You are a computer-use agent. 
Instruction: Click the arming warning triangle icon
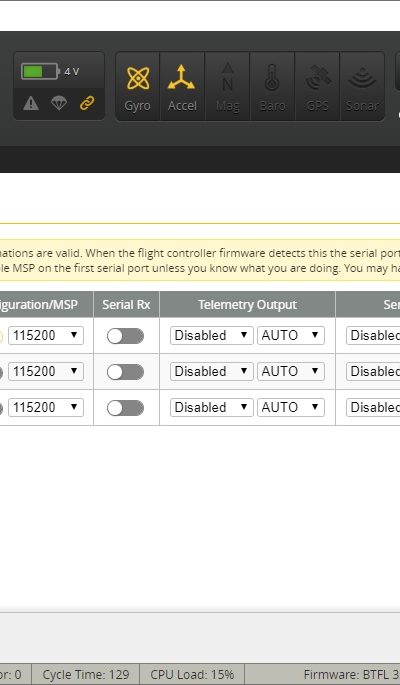[31, 104]
